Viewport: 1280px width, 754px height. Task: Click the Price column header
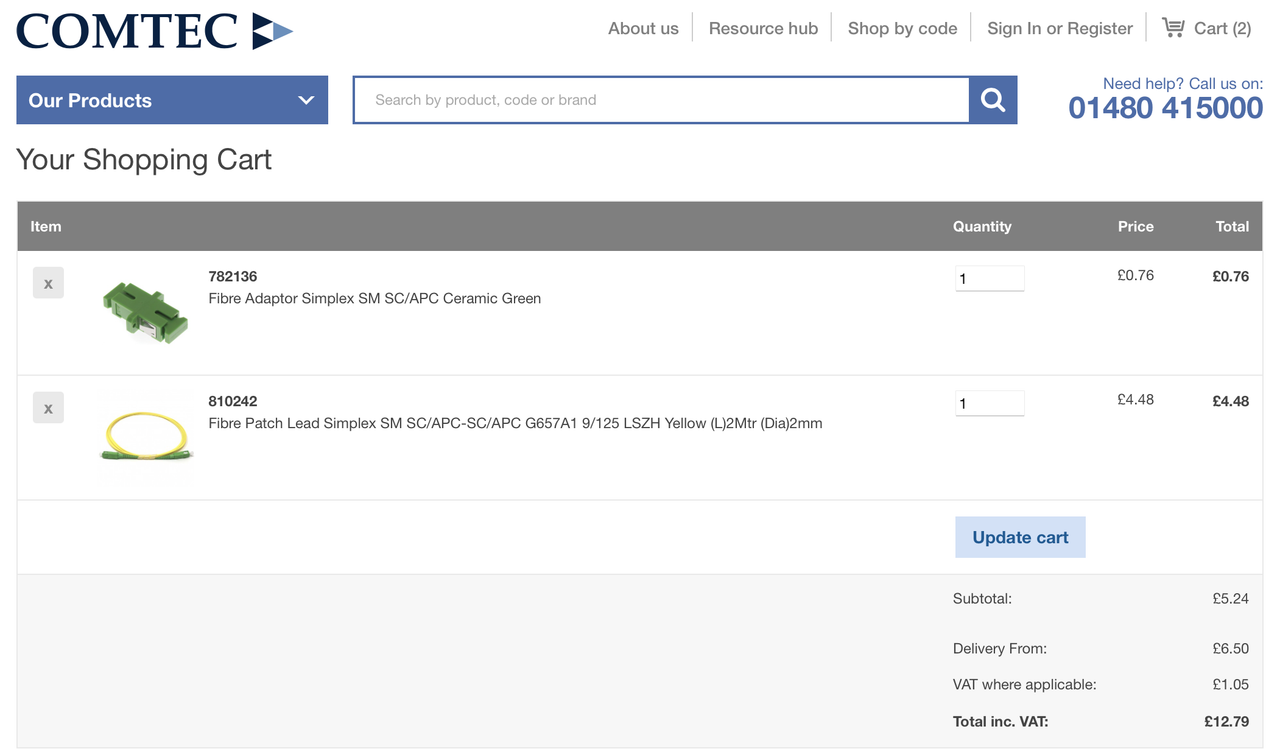pos(1135,226)
